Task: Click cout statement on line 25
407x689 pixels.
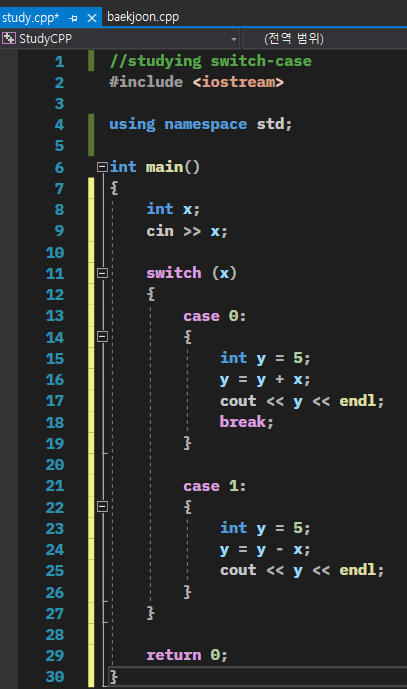Action: click(x=302, y=570)
